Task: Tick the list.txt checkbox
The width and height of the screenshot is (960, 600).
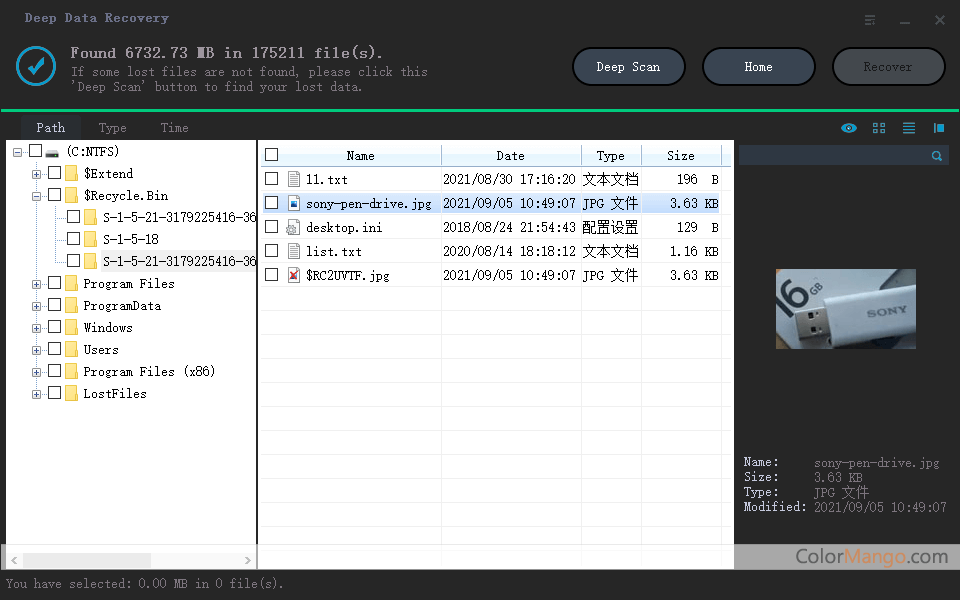Action: [x=272, y=251]
